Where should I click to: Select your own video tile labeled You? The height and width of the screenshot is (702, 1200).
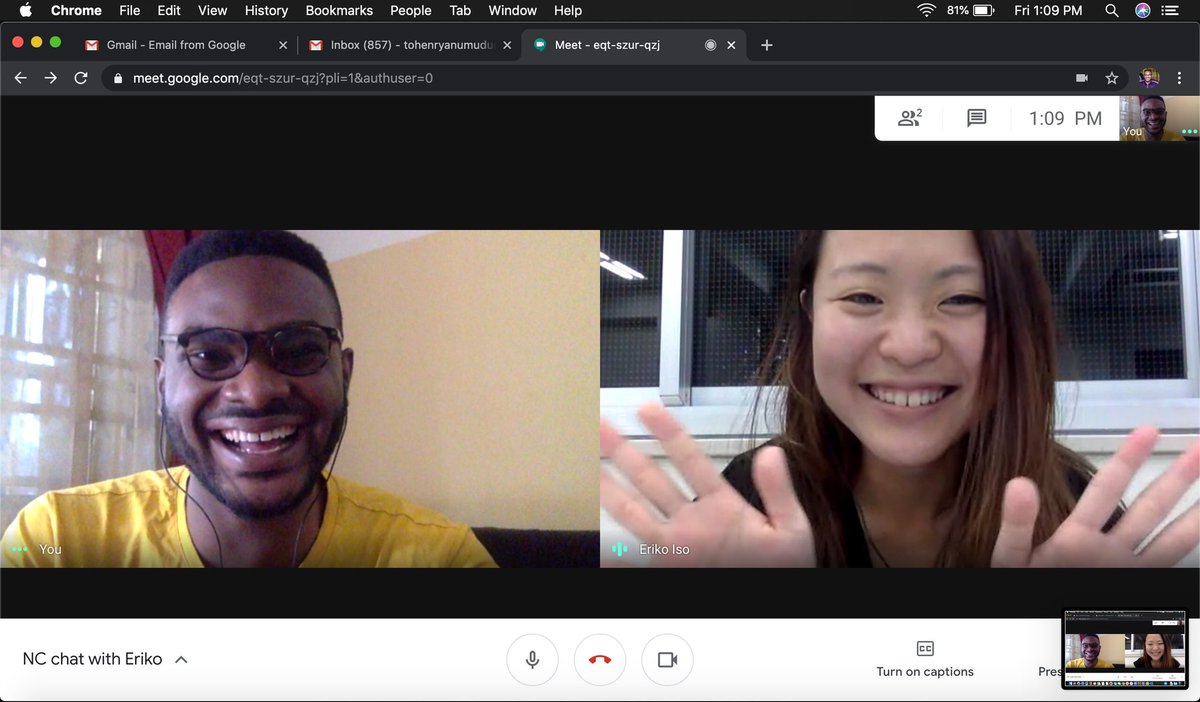(300, 399)
